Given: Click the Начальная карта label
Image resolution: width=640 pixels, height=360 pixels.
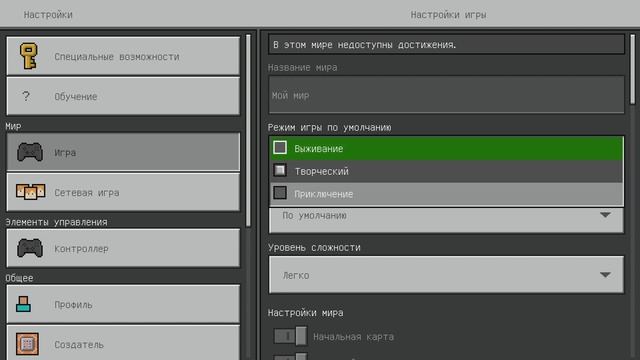Looking at the screenshot, I should pos(353,337).
